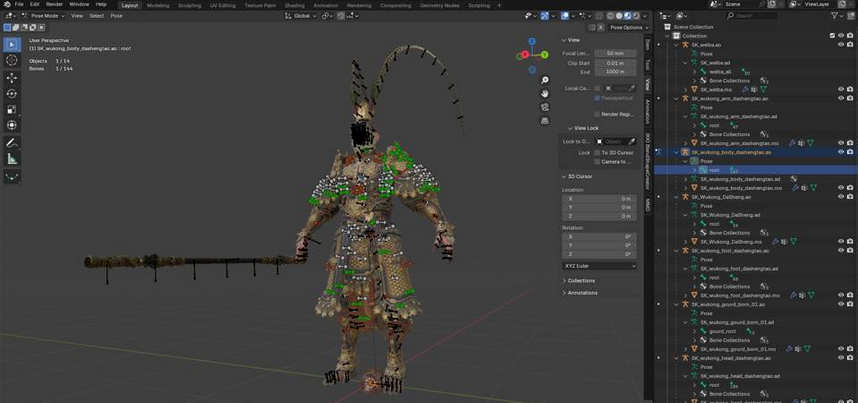Select the Cursor tool
The height and width of the screenshot is (403, 858).
pyautogui.click(x=12, y=61)
